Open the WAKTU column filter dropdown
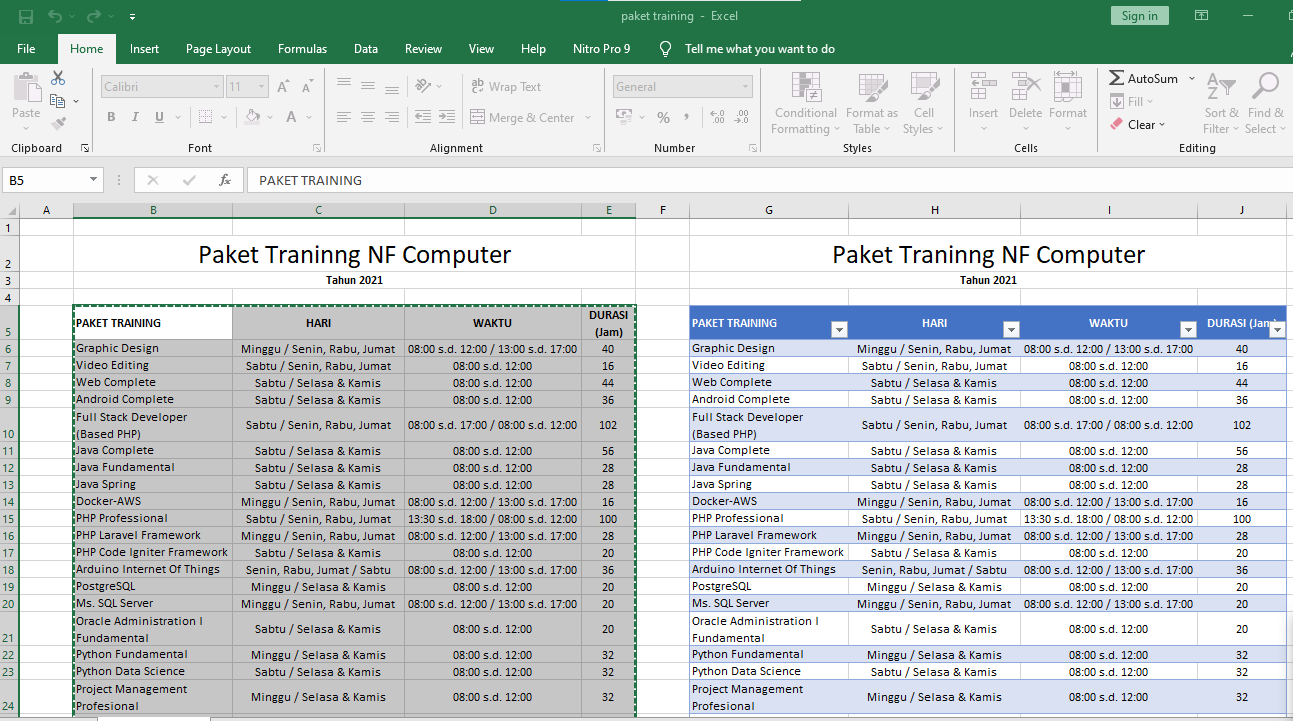Screen dimensions: 1293x721 (x=1188, y=328)
